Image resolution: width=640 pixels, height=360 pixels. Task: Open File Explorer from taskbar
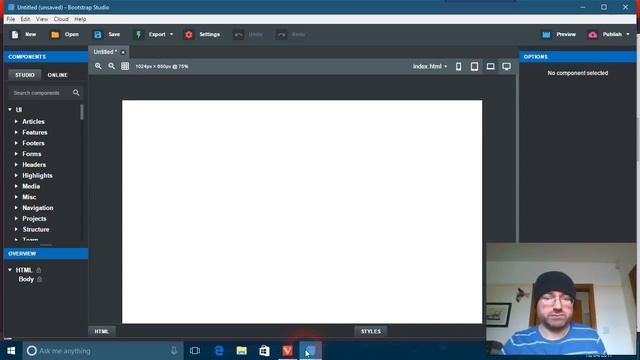click(x=242, y=351)
